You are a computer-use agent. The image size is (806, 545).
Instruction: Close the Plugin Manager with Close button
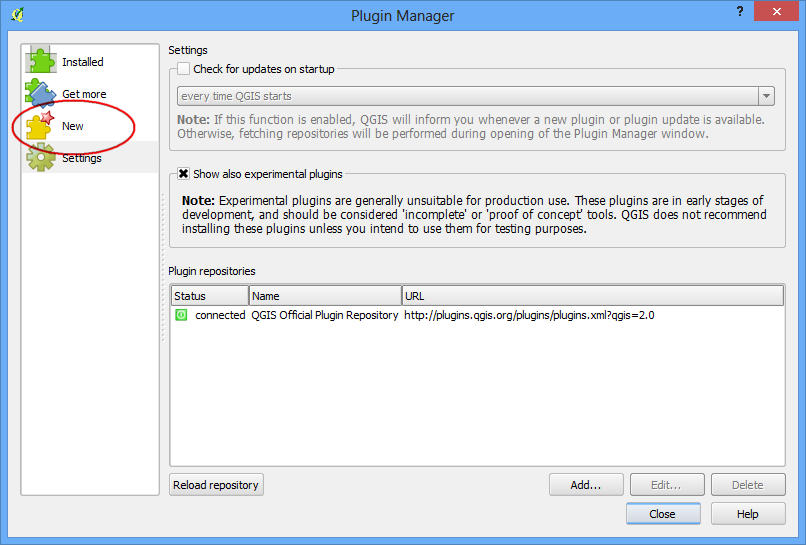663,514
